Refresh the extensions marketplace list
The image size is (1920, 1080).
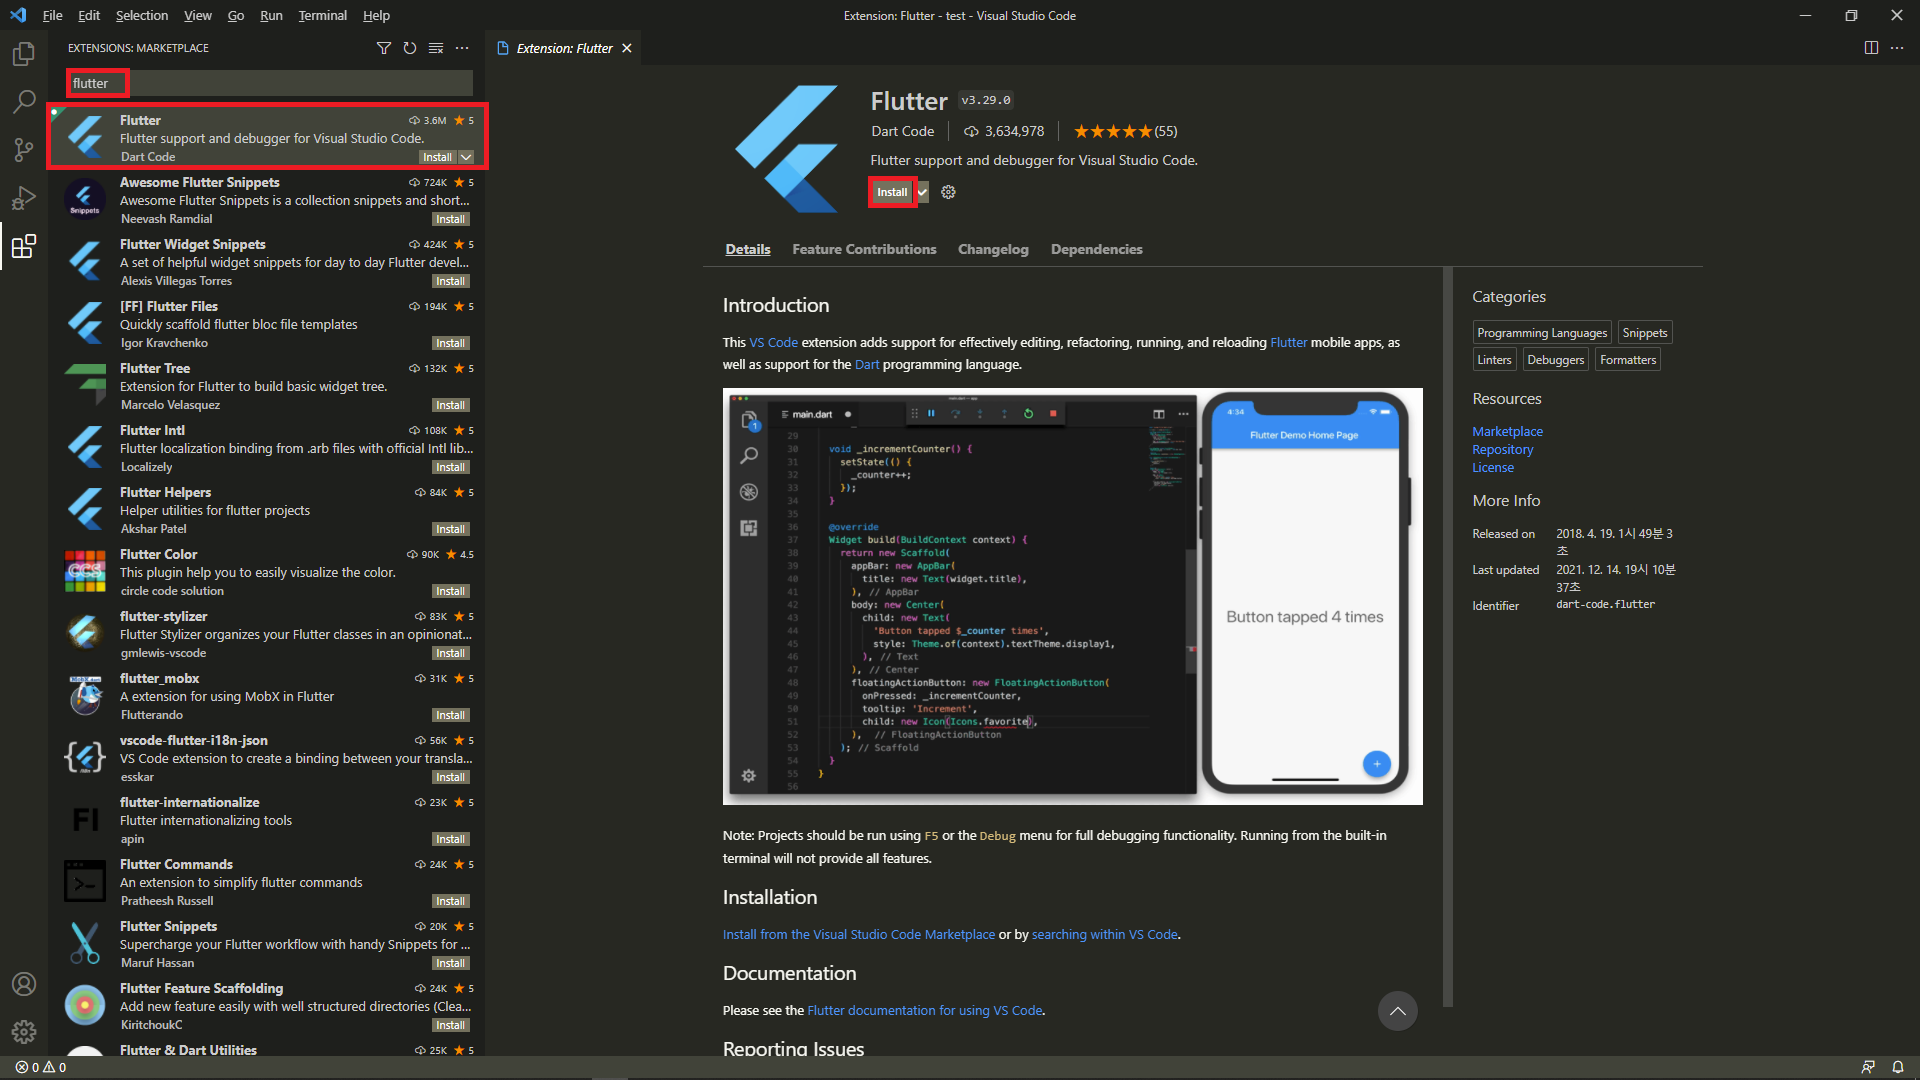click(410, 48)
